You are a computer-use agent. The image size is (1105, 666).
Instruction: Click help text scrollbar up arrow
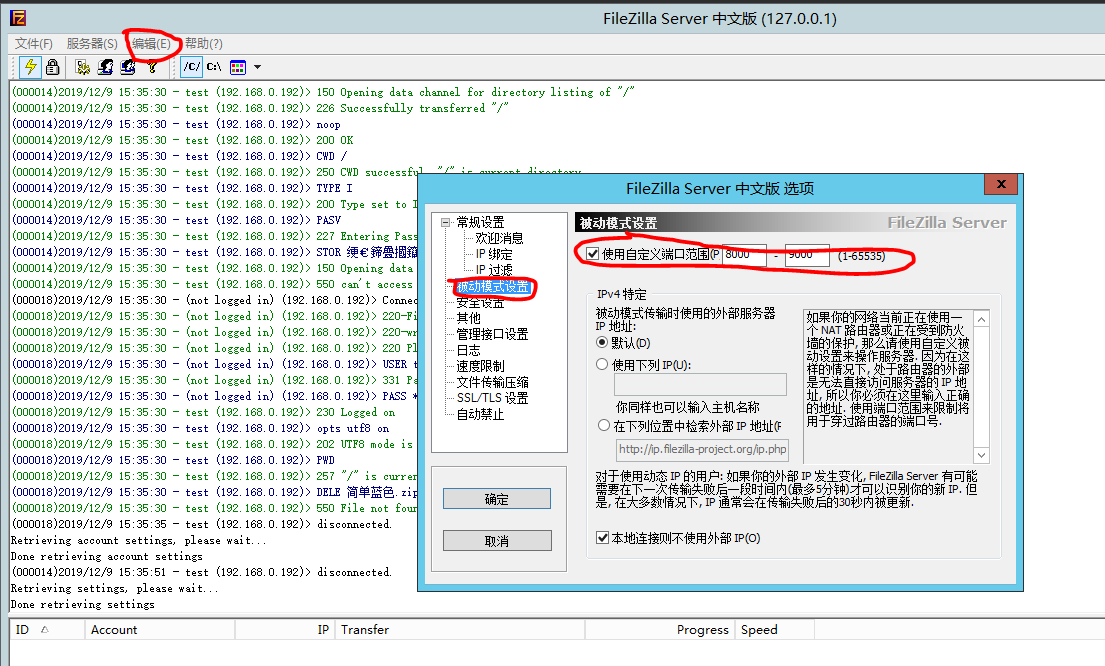[981, 319]
